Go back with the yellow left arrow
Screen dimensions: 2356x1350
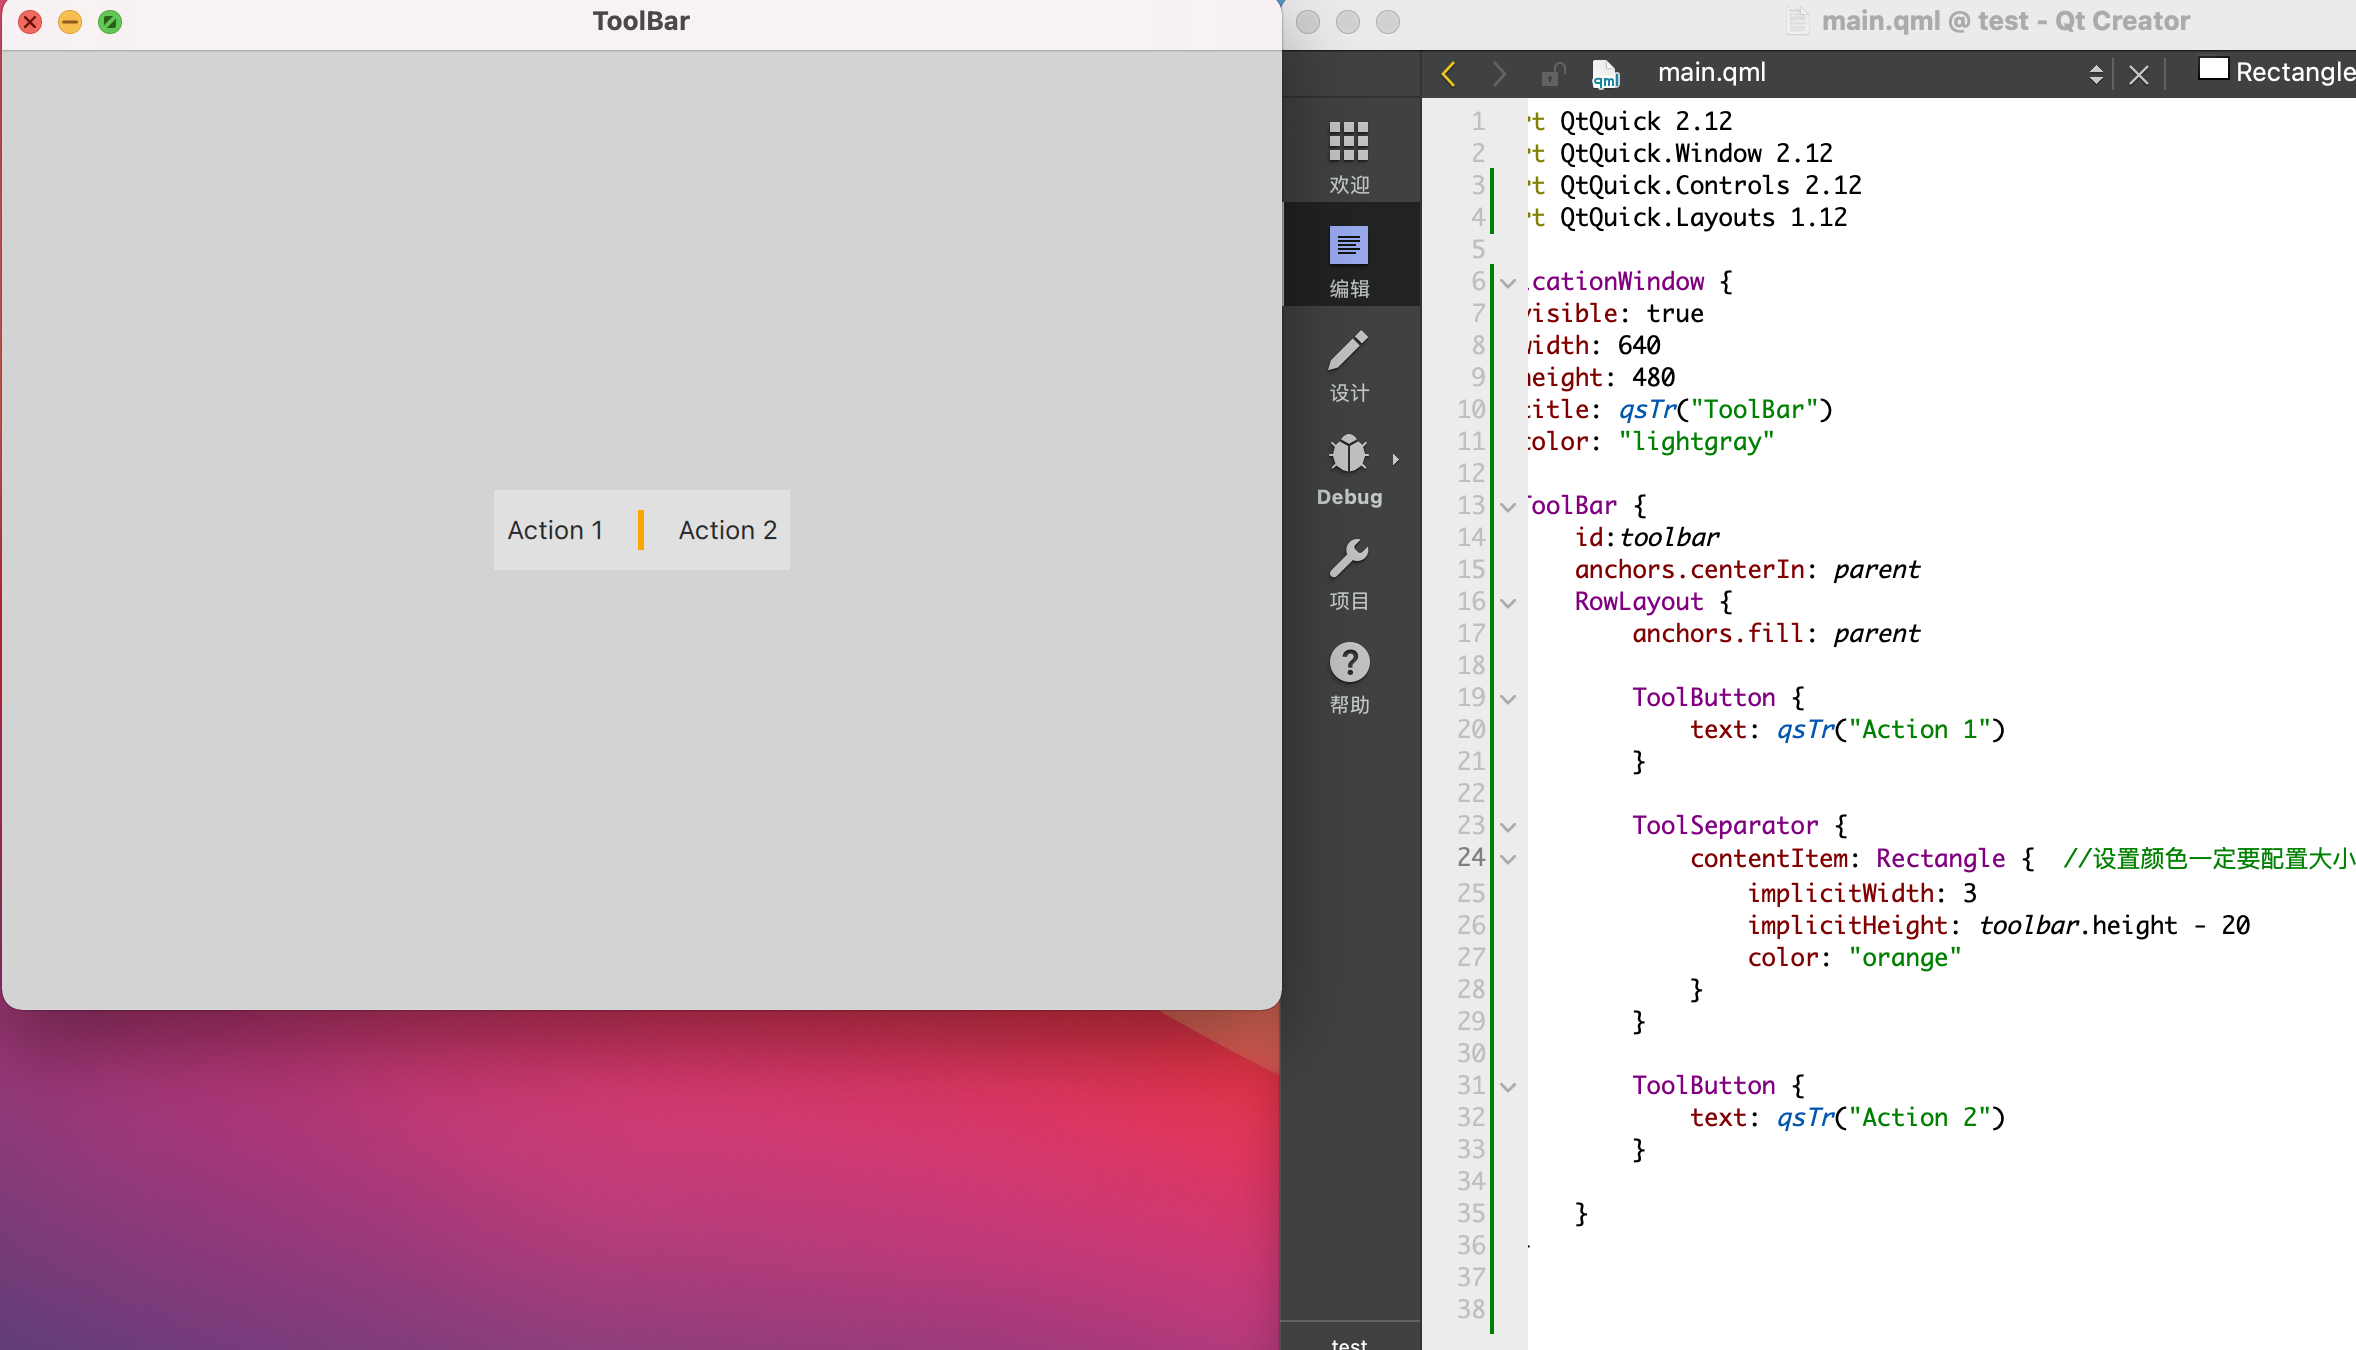pyautogui.click(x=1449, y=73)
